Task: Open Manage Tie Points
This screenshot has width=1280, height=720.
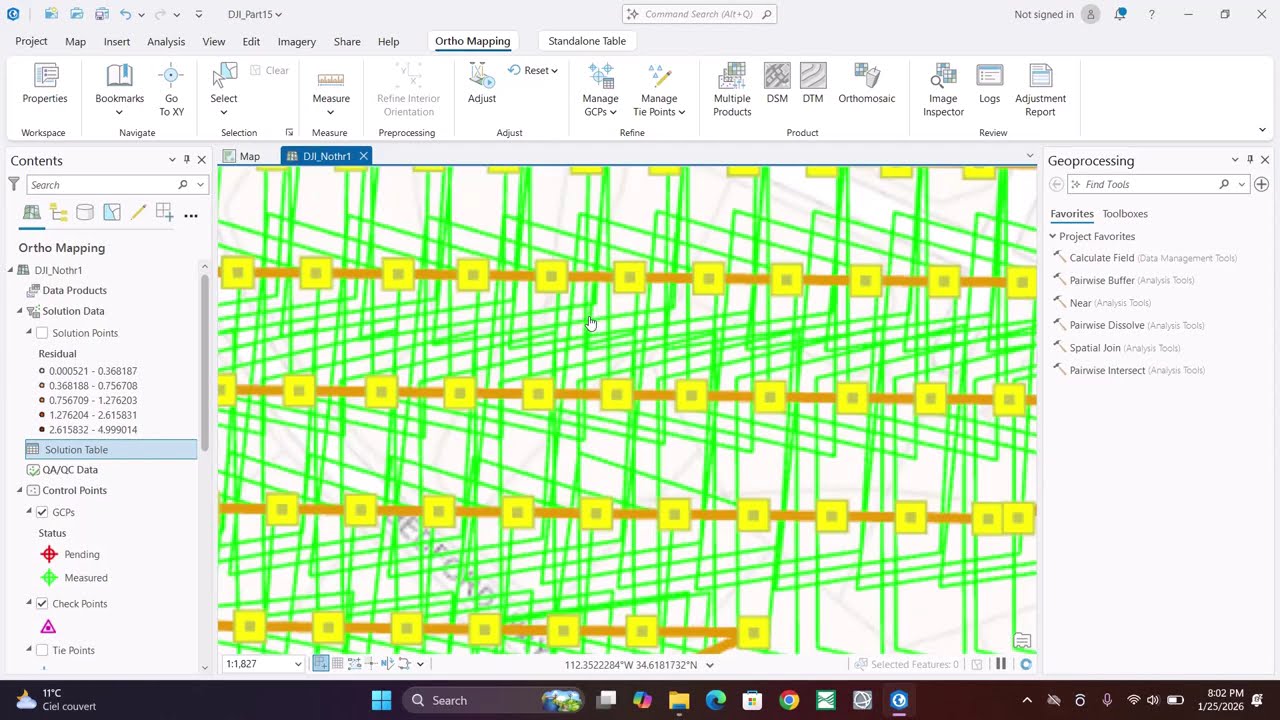Action: tap(659, 90)
